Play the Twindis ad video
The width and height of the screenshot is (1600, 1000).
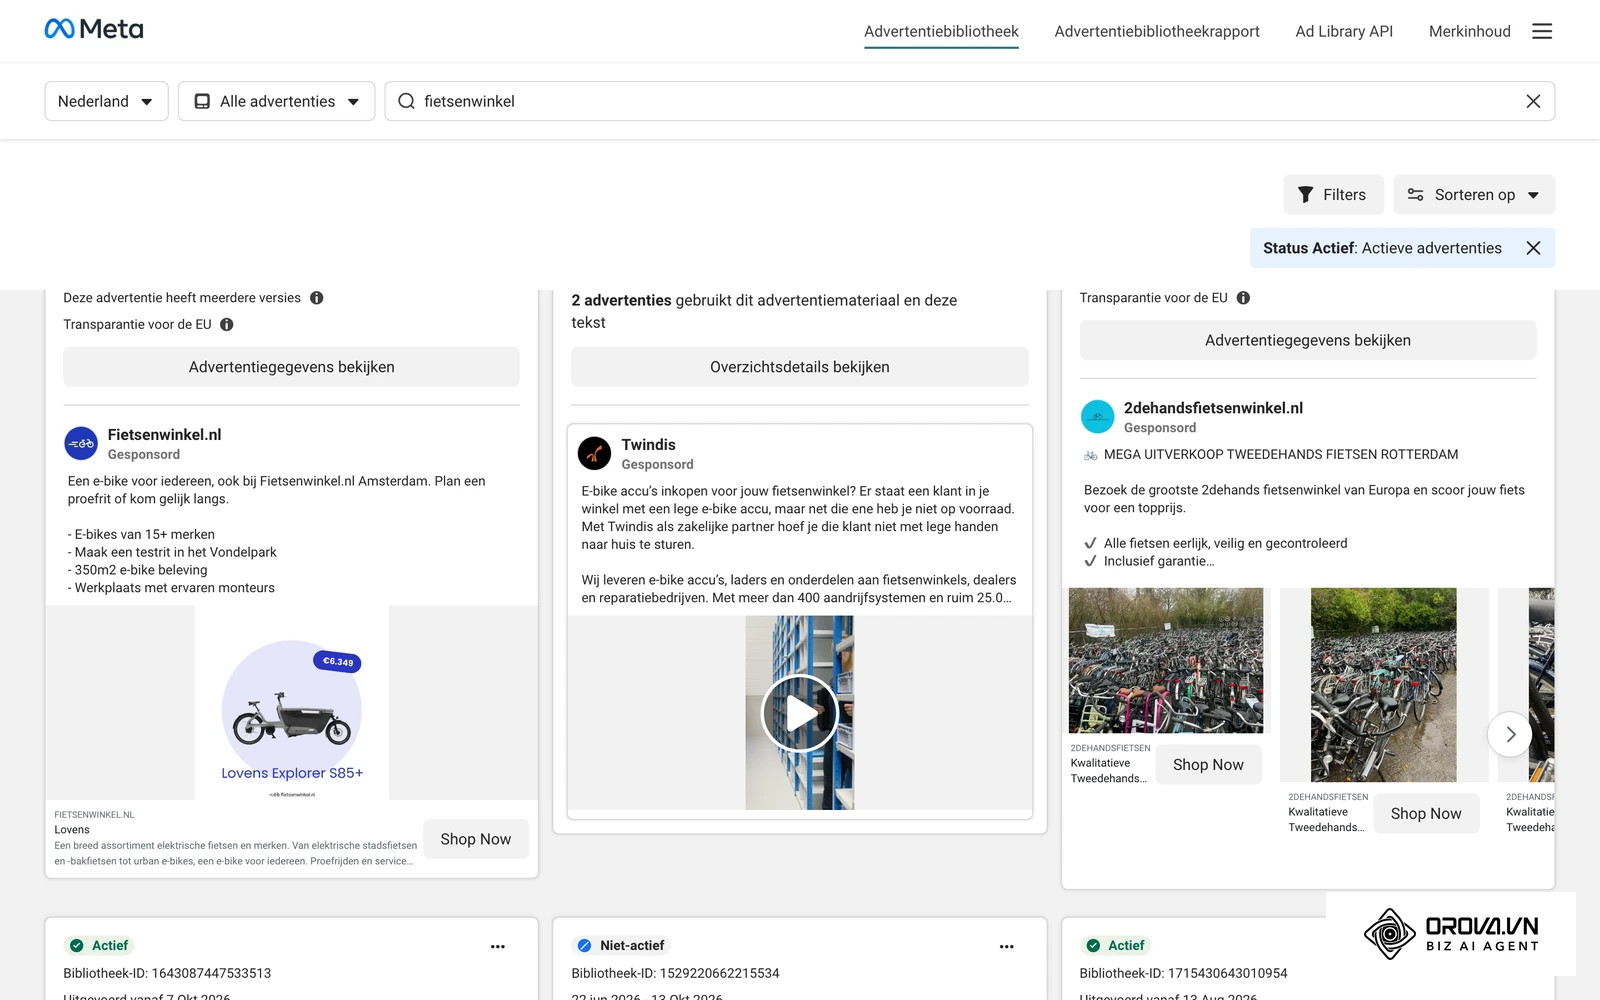pos(799,713)
